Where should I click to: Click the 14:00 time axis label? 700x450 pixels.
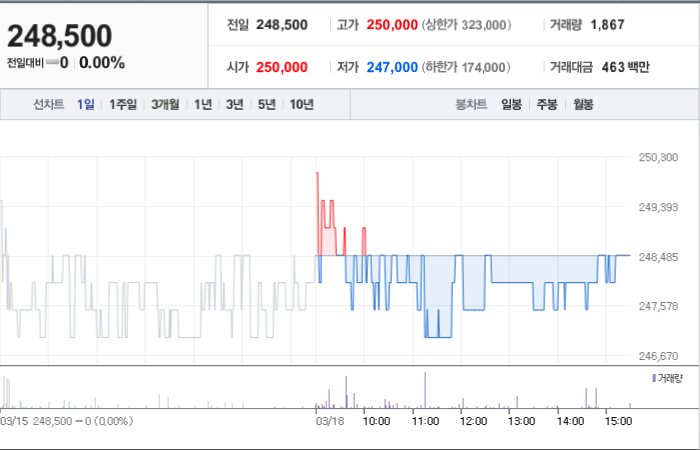(x=570, y=421)
